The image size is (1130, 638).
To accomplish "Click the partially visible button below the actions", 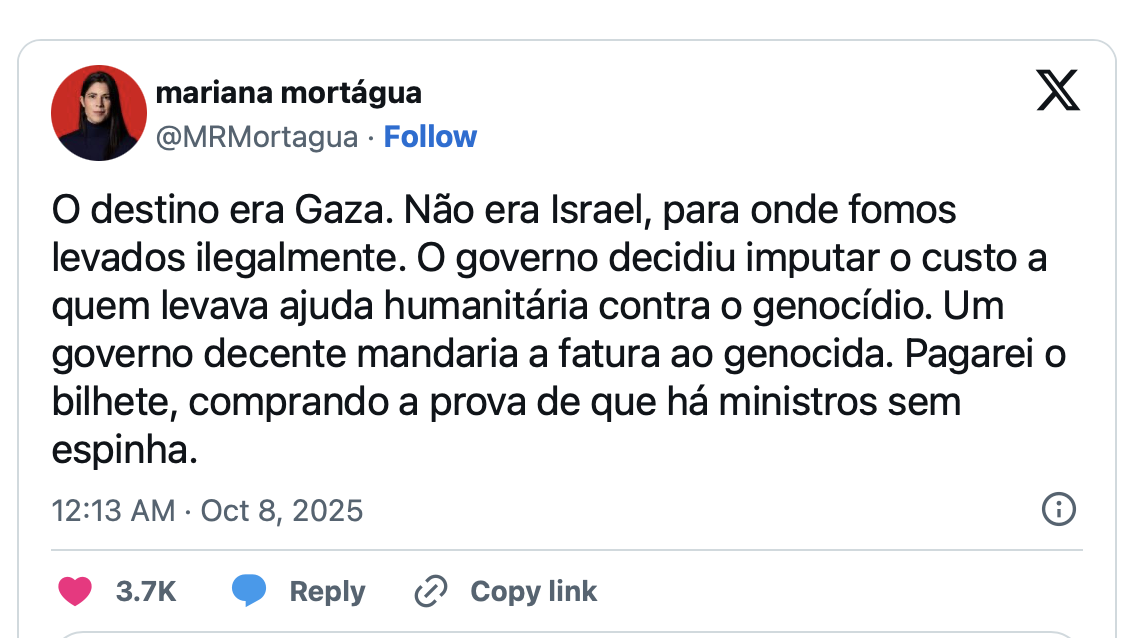I will pos(565,633).
